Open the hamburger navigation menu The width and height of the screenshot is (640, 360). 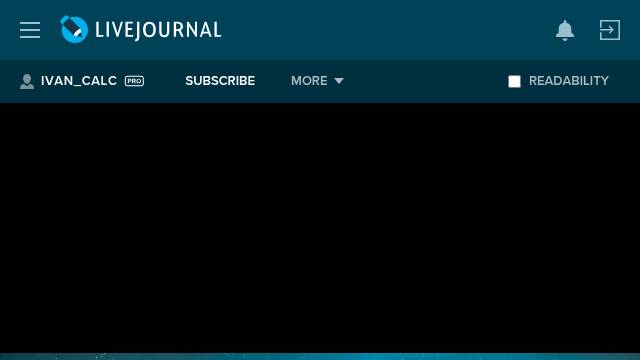click(30, 30)
